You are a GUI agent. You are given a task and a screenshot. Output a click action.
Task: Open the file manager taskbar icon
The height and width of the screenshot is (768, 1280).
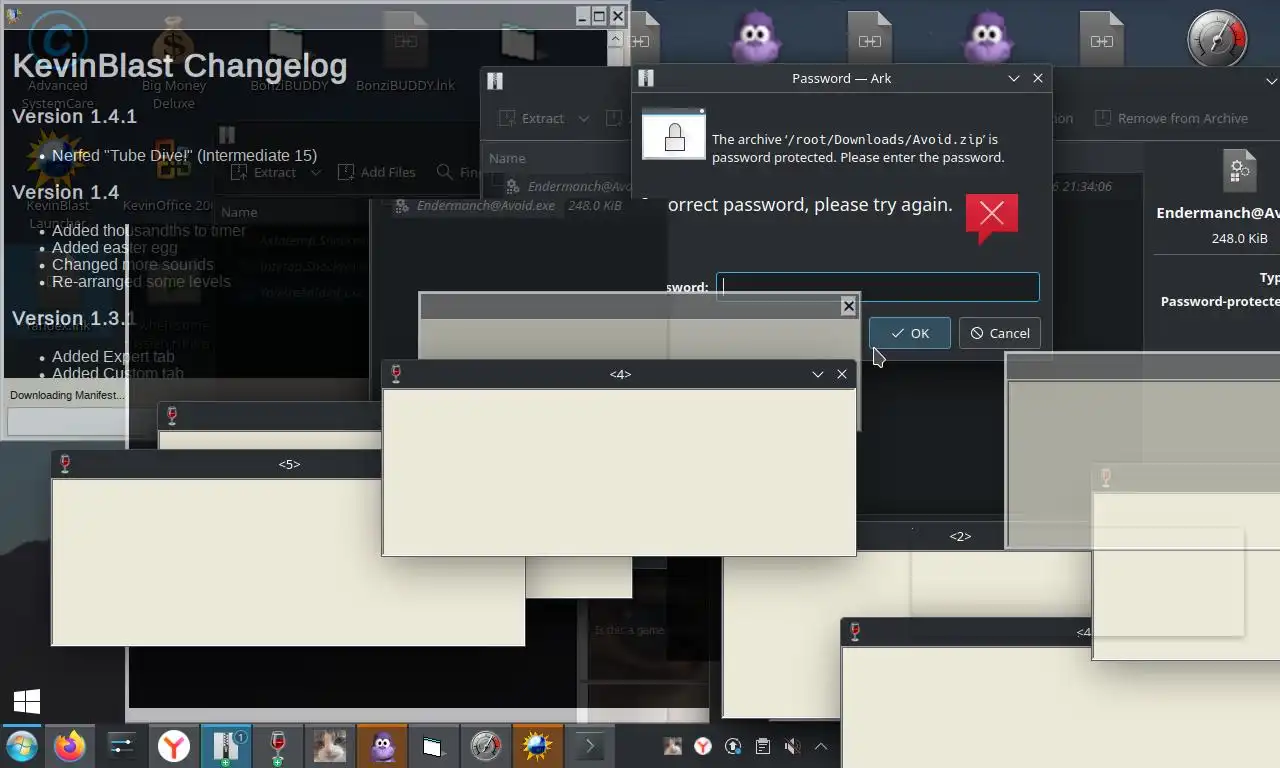(x=432, y=746)
